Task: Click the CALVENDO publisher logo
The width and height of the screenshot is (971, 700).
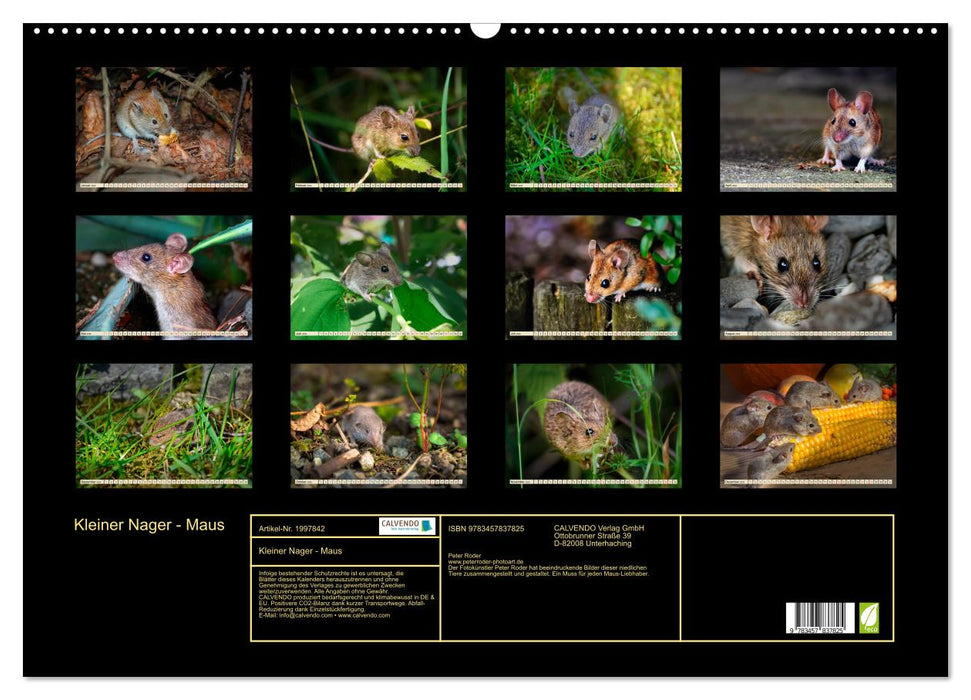Action: [403, 526]
